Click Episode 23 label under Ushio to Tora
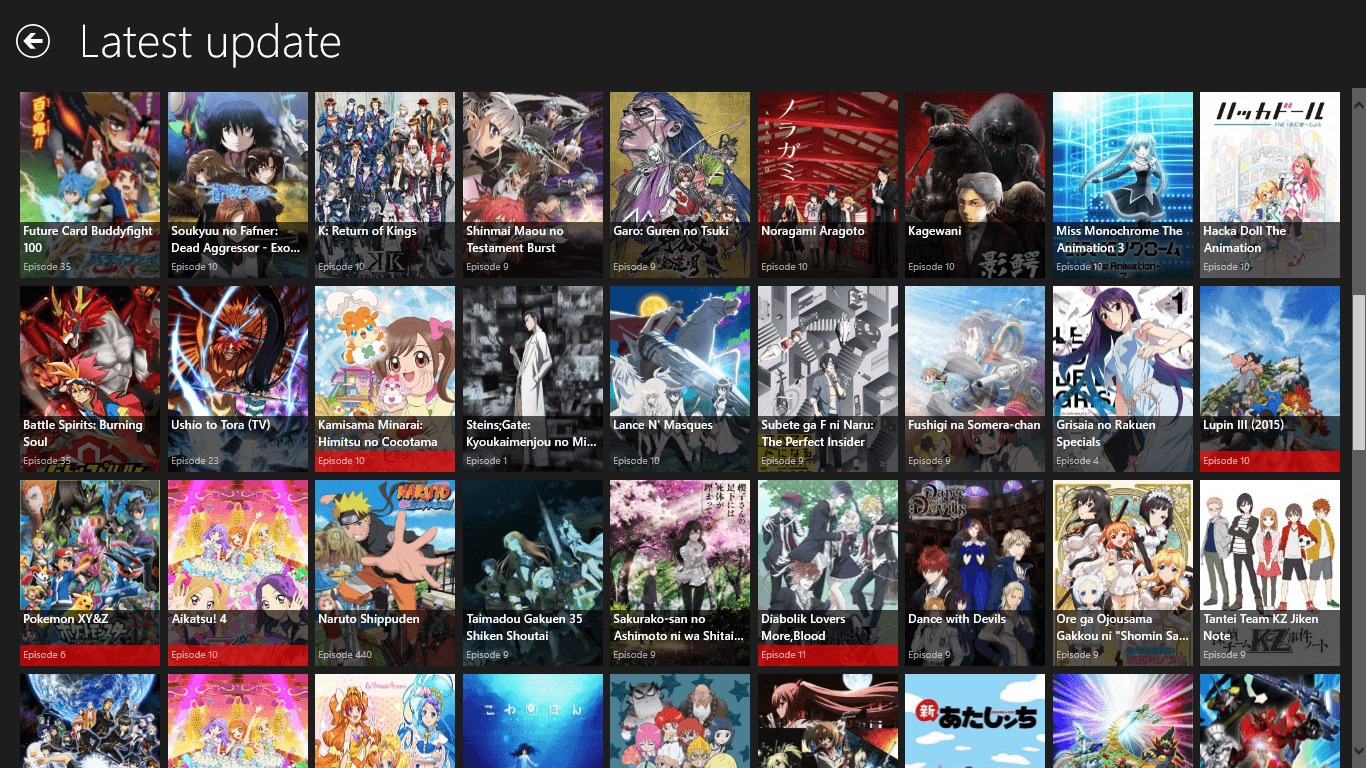The width and height of the screenshot is (1366, 768). click(195, 461)
